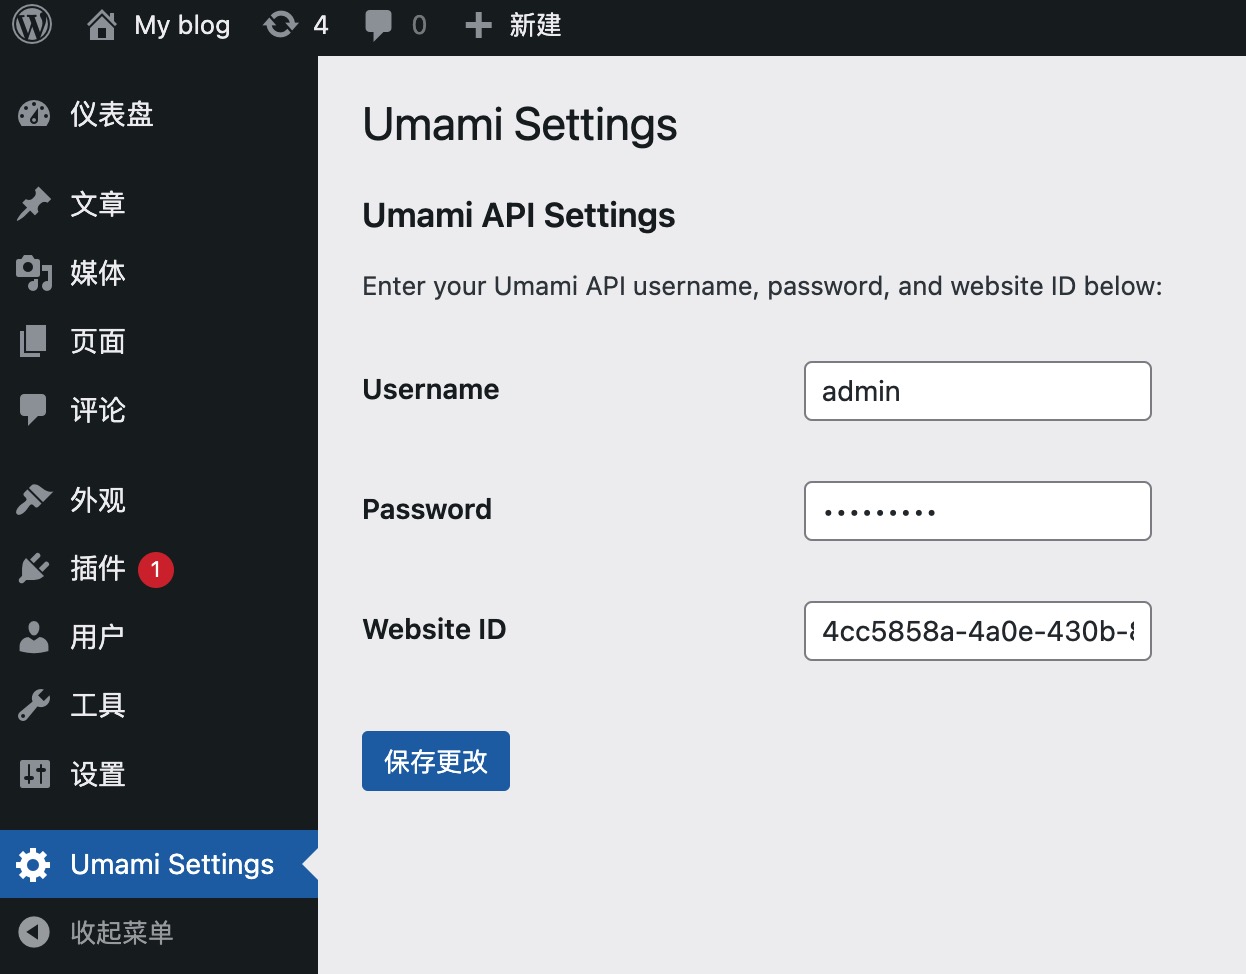Image resolution: width=1246 pixels, height=974 pixels.
Task: Open the updates icon showing 4
Action: click(x=280, y=25)
